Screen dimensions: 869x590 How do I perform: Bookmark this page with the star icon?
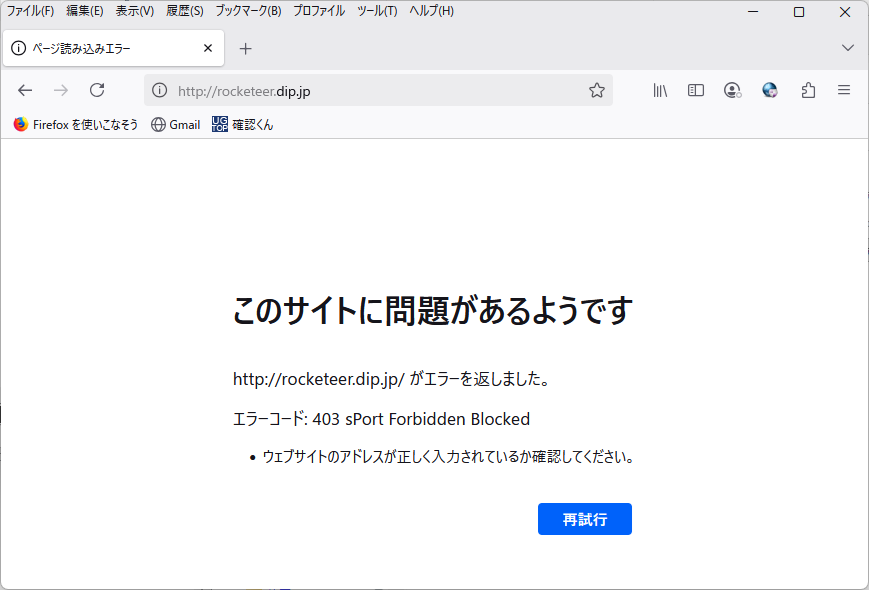coord(597,90)
